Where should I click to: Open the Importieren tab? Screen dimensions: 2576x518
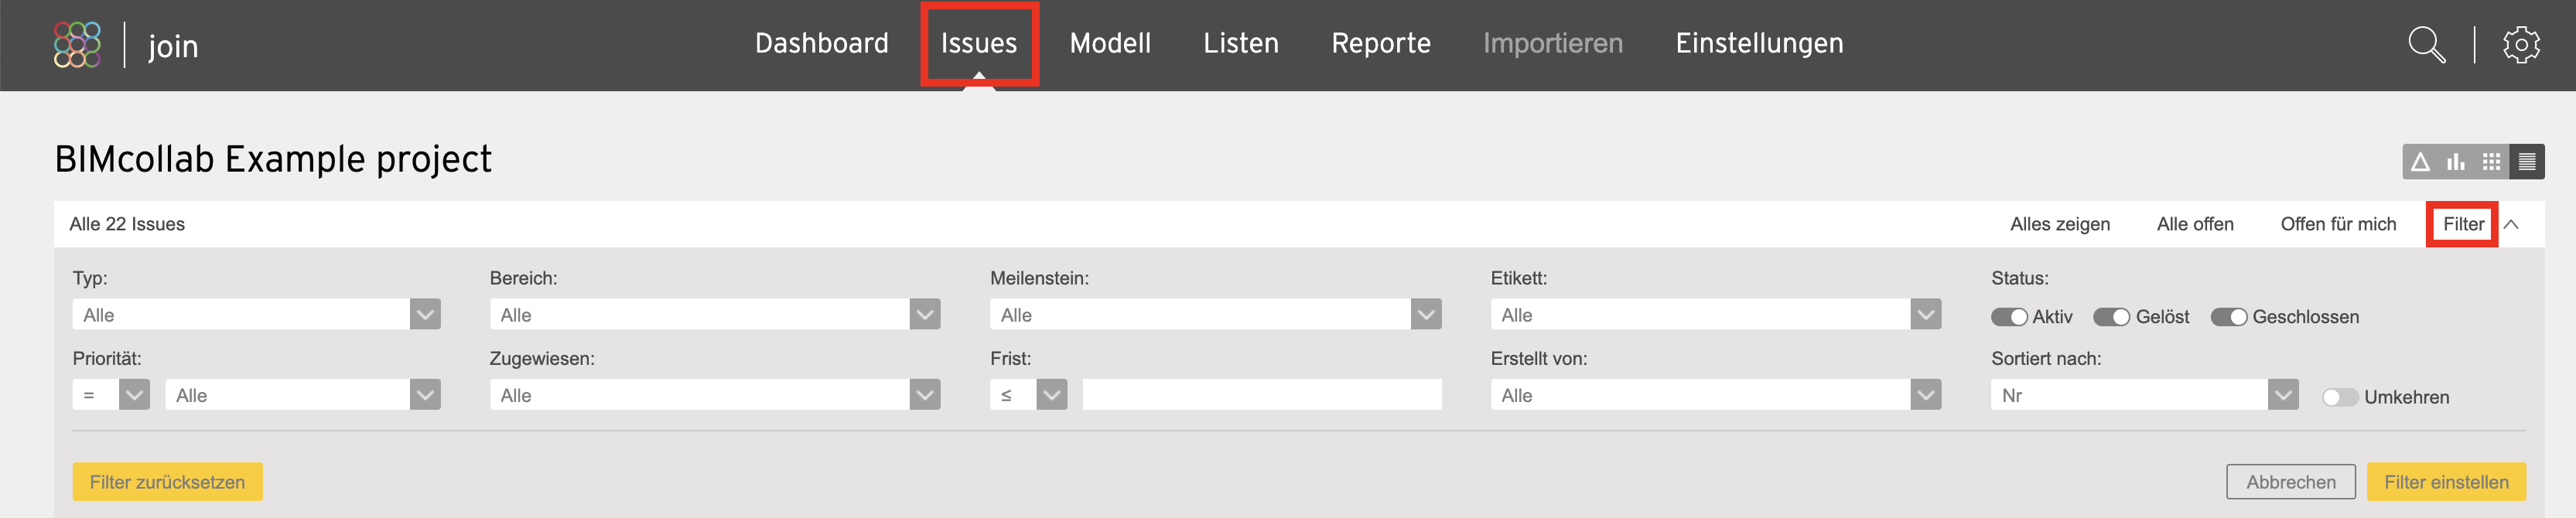(x=1553, y=43)
